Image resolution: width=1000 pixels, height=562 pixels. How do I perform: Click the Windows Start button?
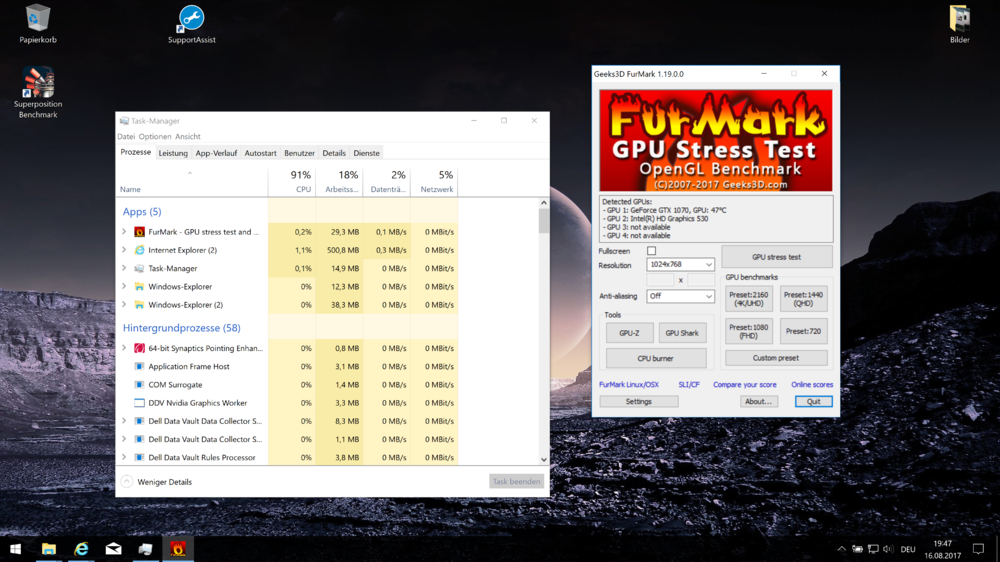(15, 549)
